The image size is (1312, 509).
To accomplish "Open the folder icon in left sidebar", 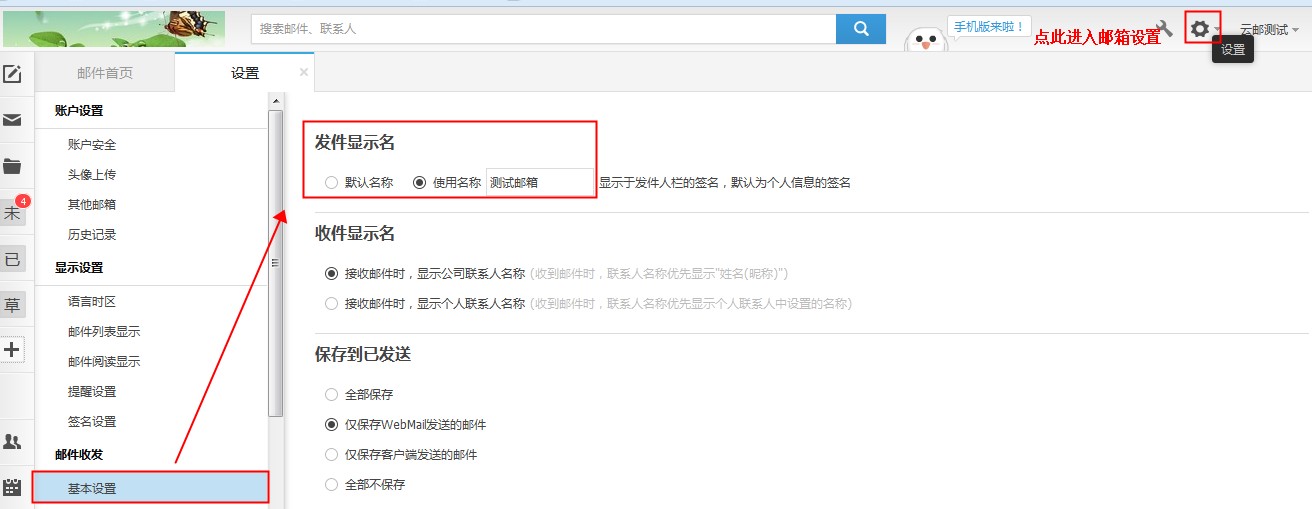I will click(x=13, y=166).
